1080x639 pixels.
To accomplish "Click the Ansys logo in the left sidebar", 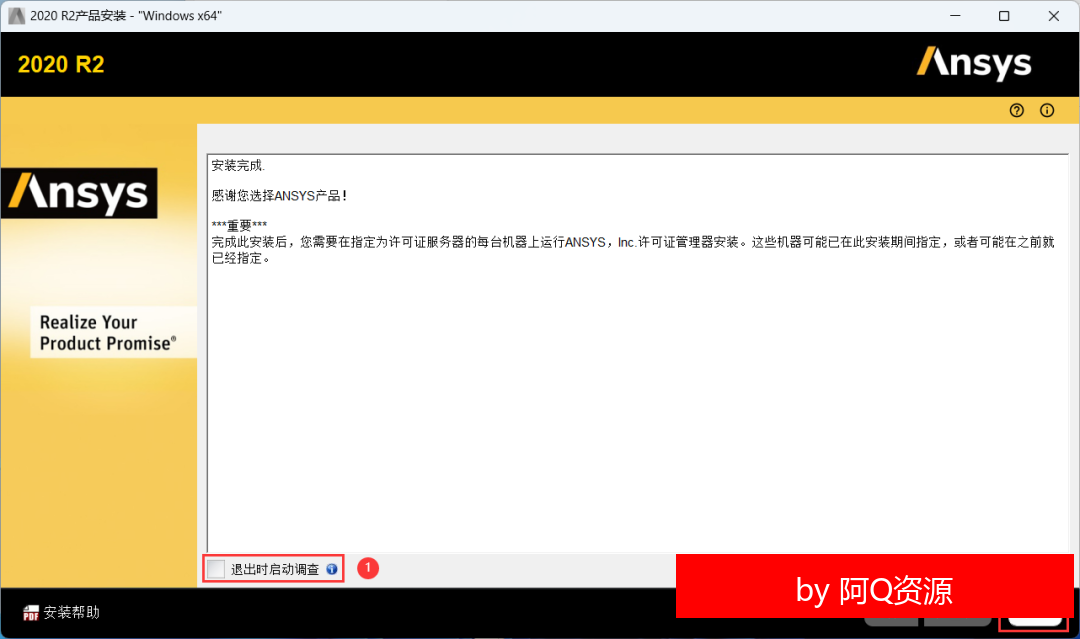I will (x=79, y=193).
